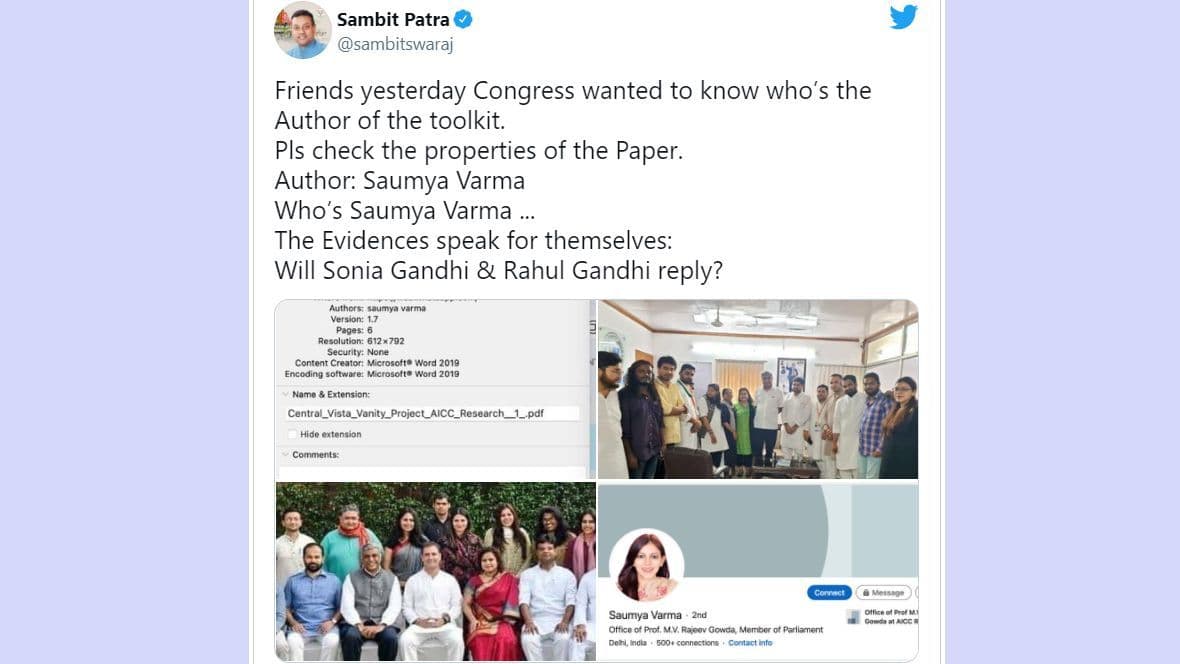
Task: Open the @sambitswaraj handle link
Action: pyautogui.click(x=395, y=44)
